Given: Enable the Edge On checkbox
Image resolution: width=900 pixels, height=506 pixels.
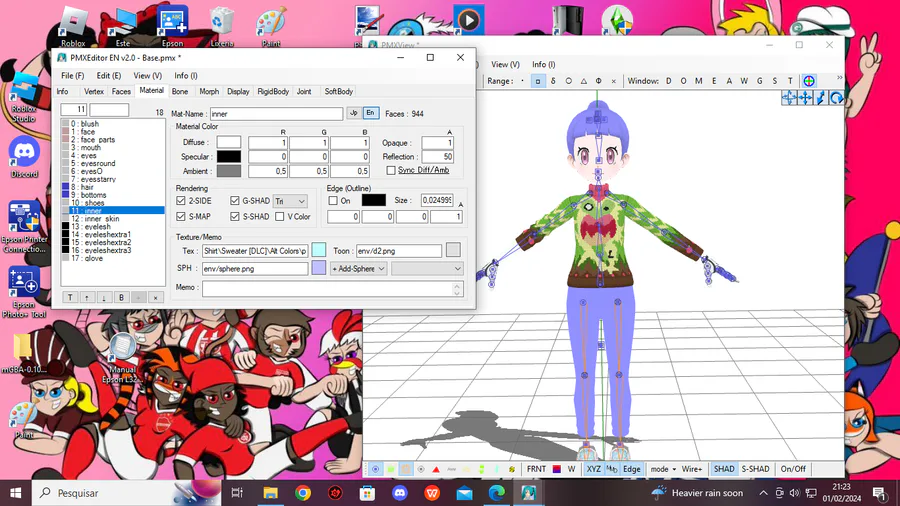Looking at the screenshot, I should 333,201.
